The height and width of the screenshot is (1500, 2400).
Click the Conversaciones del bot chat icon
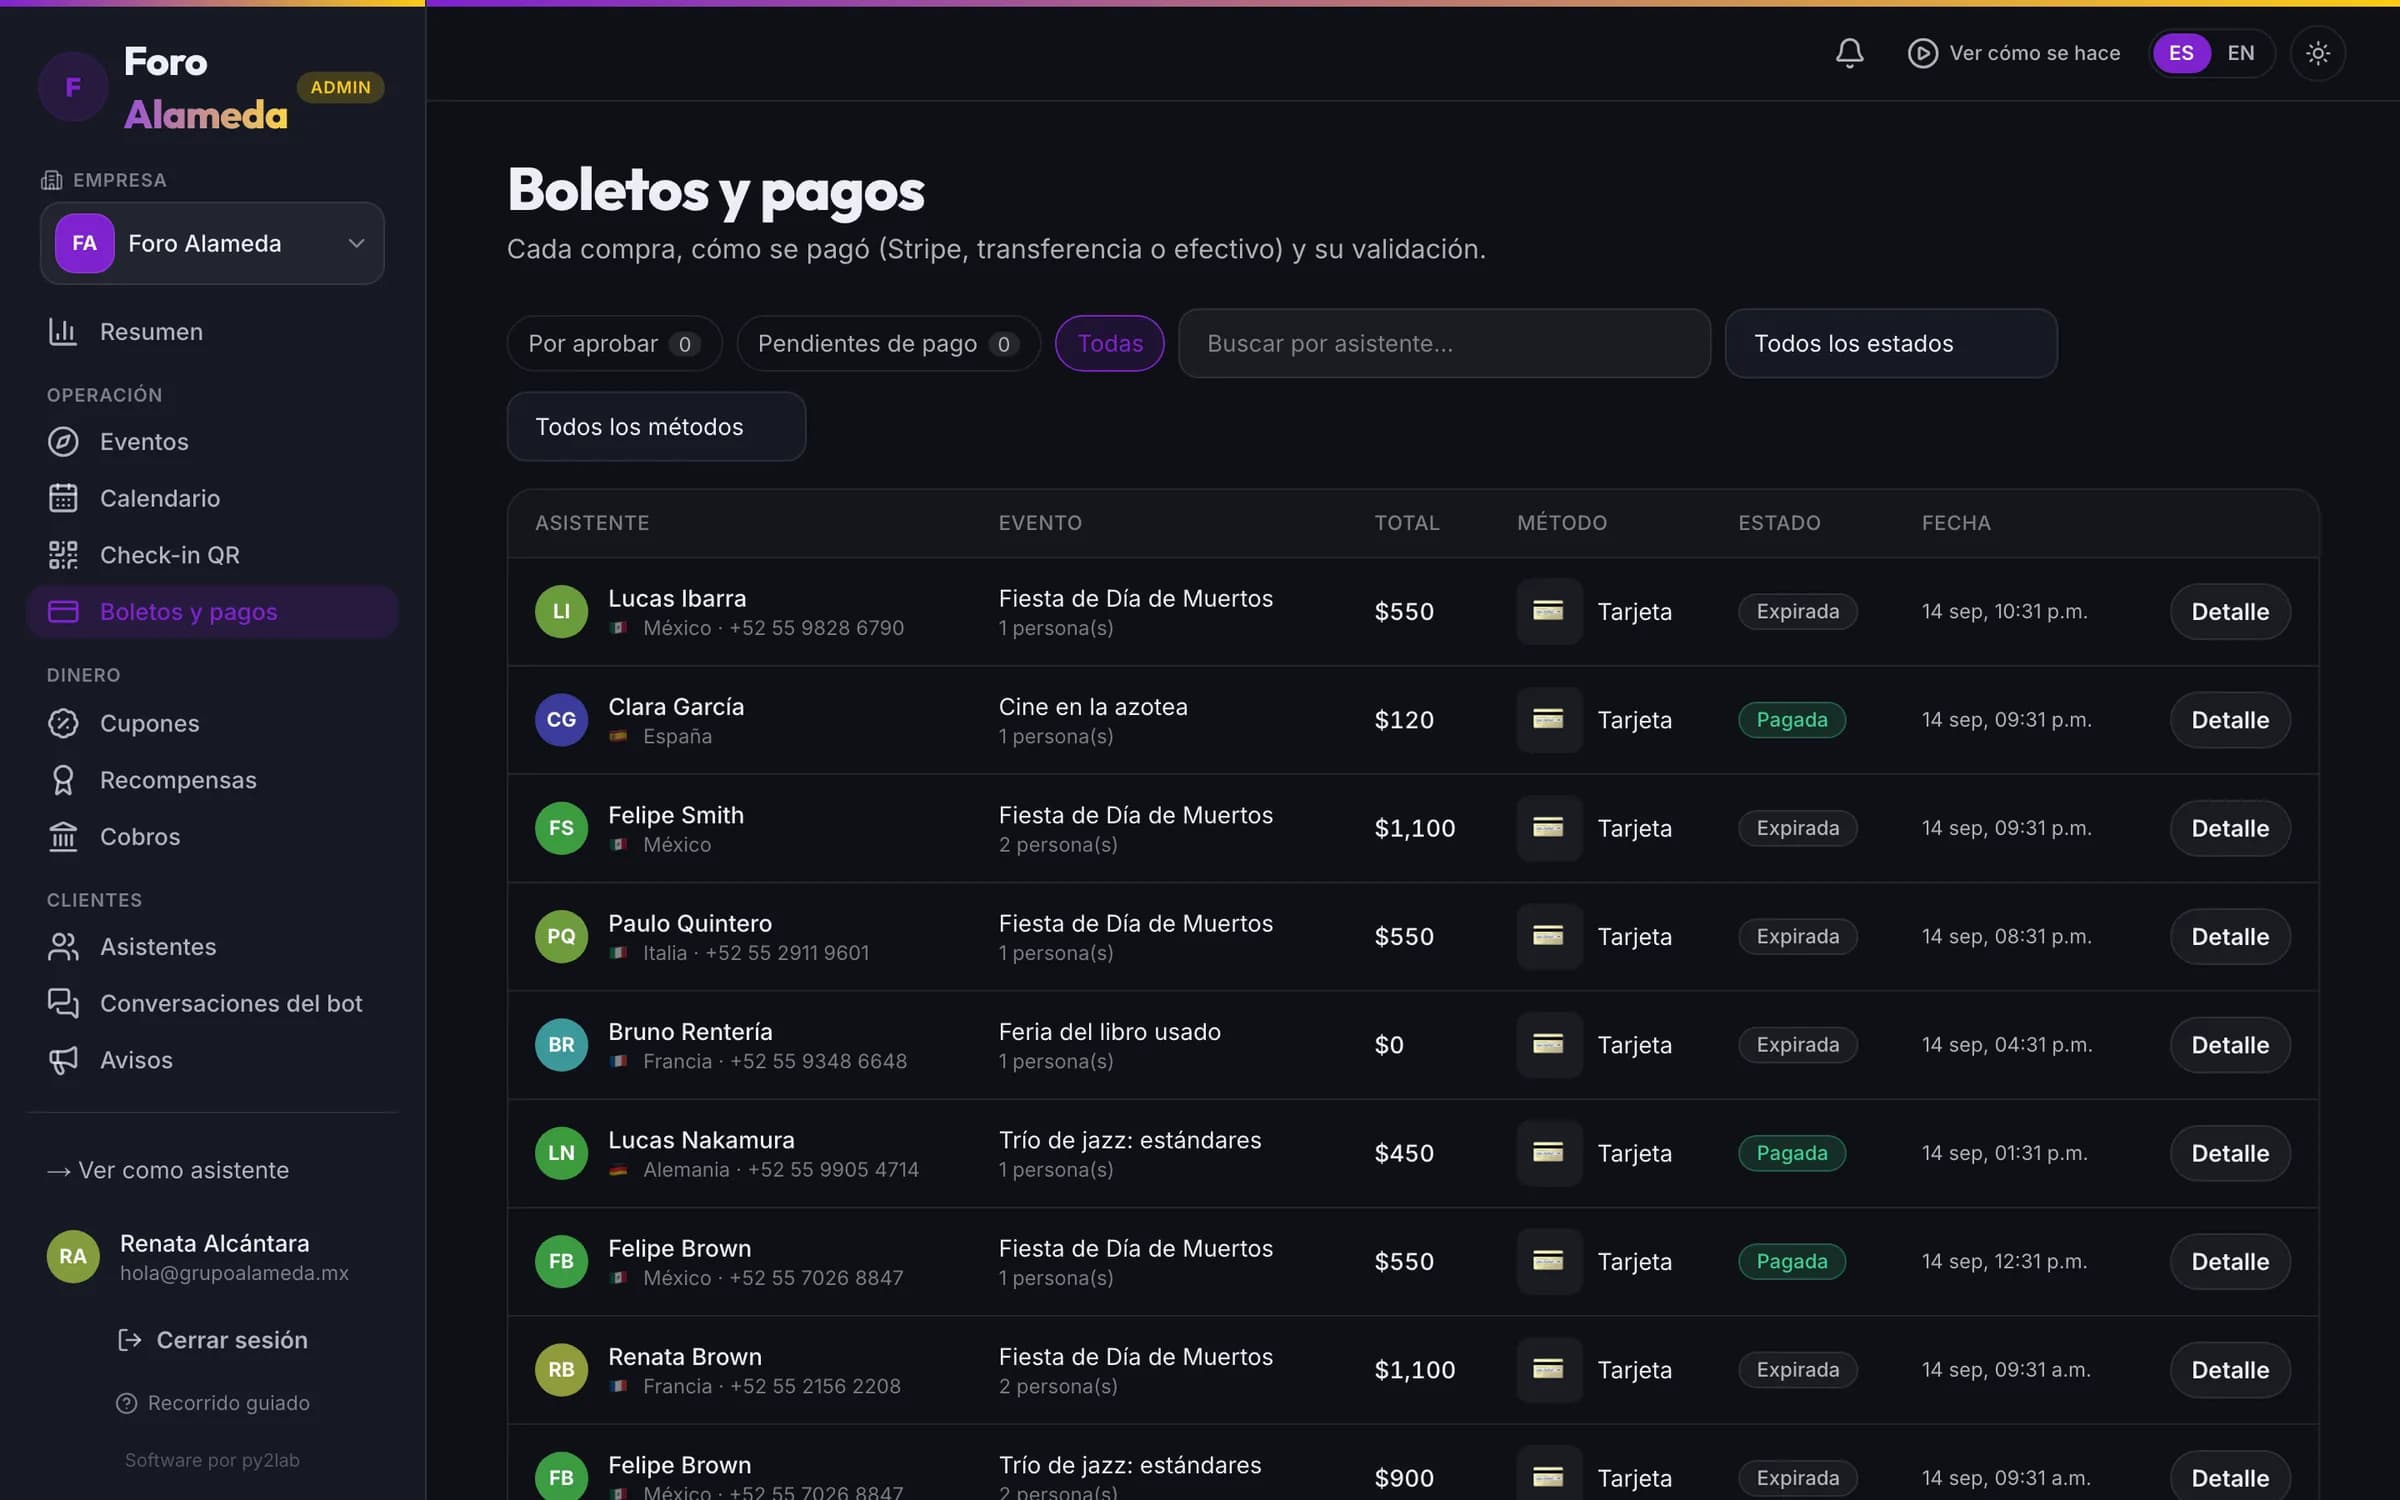coord(63,1003)
